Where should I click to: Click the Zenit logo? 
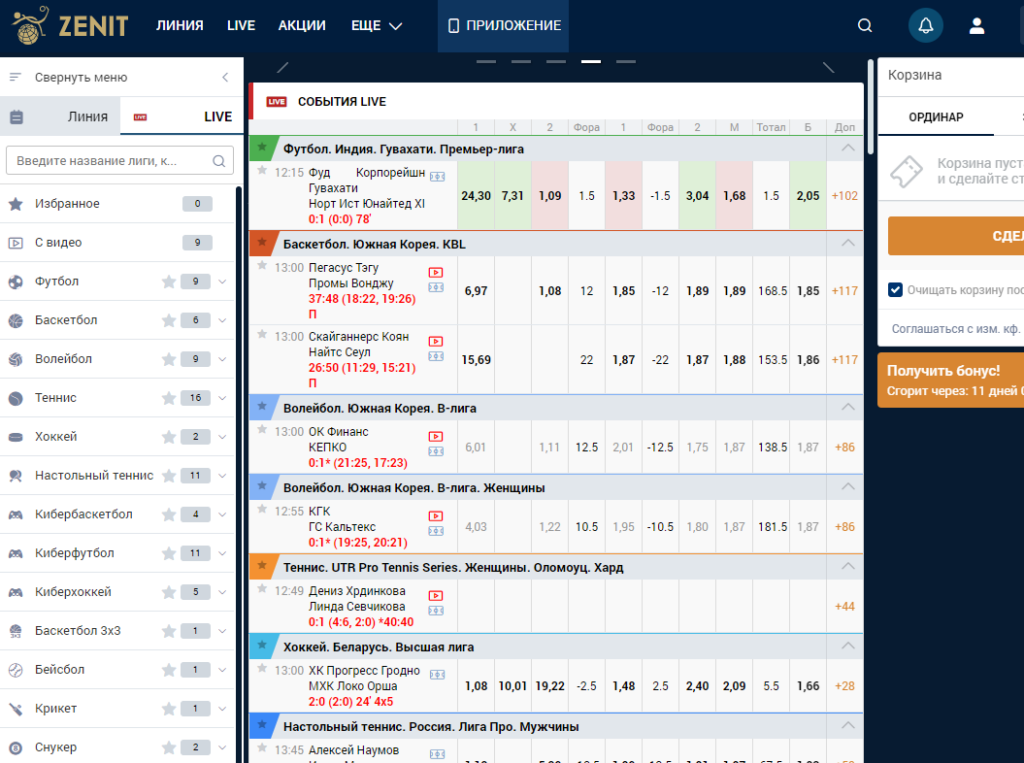click(x=71, y=25)
